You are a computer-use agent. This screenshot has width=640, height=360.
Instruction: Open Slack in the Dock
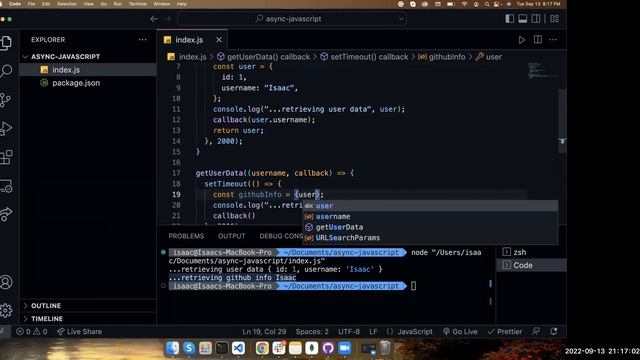279,348
